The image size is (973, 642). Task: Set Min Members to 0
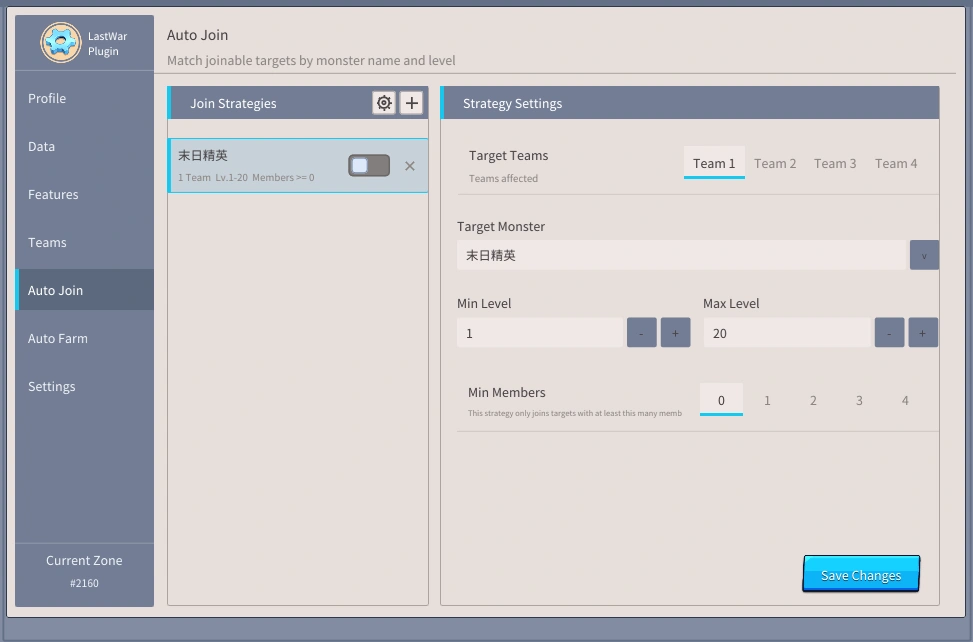721,400
